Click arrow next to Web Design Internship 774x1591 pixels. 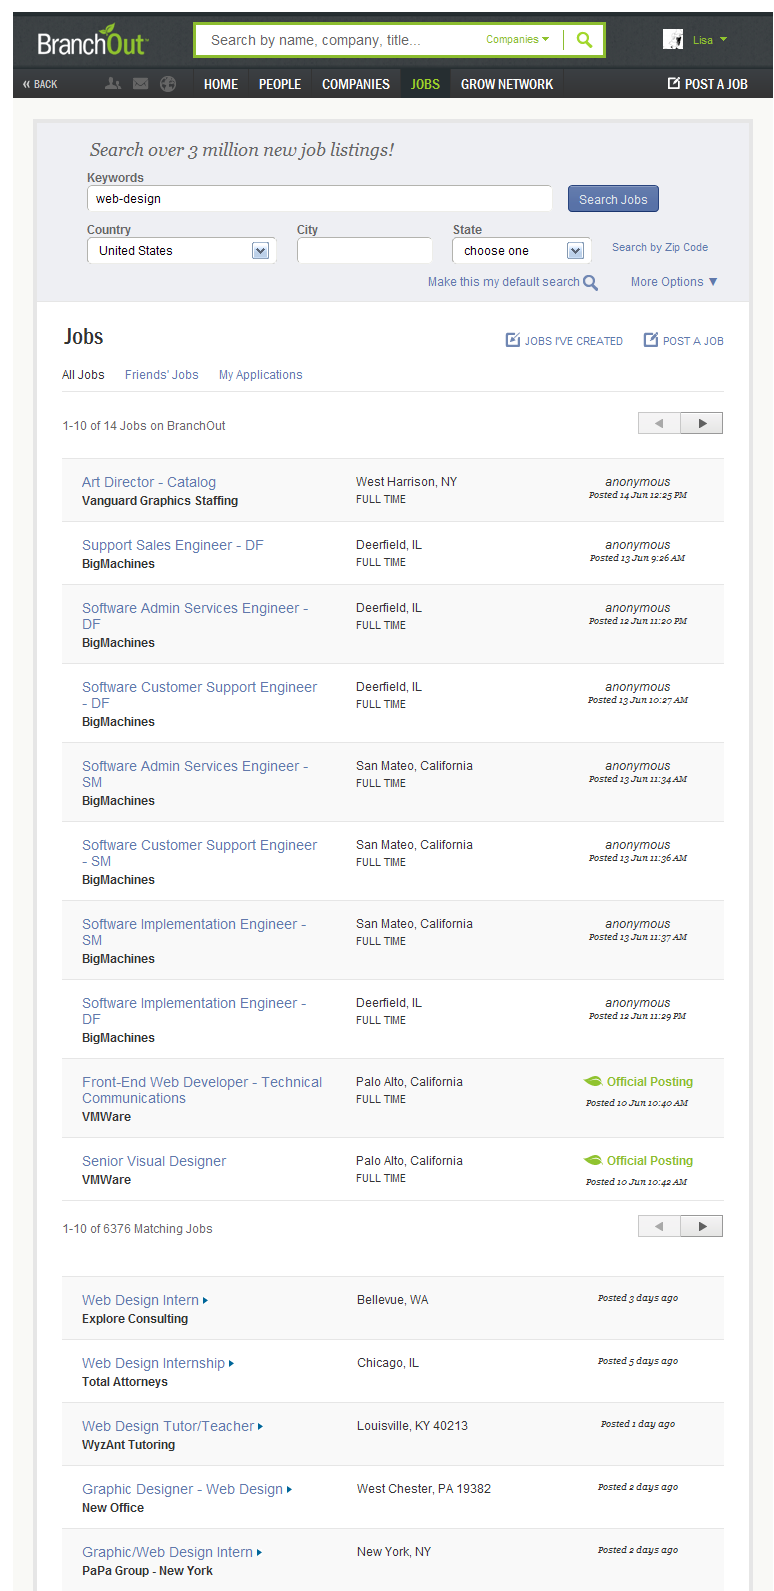(232, 1364)
